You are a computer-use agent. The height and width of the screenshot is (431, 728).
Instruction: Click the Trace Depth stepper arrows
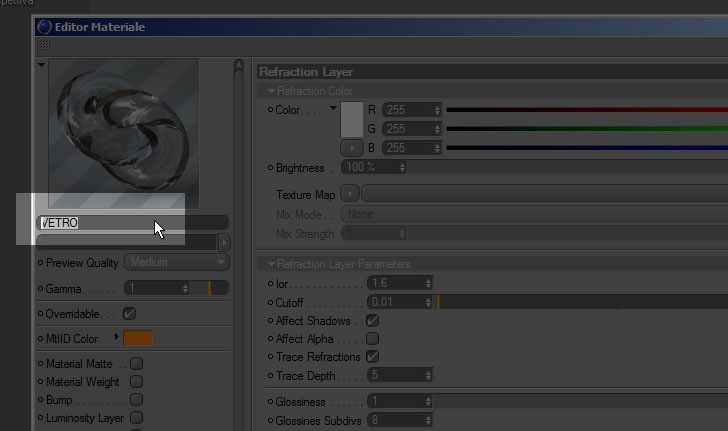click(x=428, y=375)
